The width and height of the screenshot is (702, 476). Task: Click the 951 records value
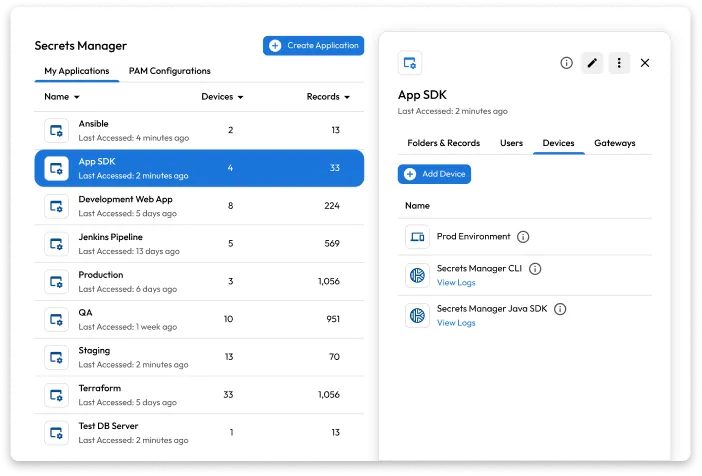[333, 319]
